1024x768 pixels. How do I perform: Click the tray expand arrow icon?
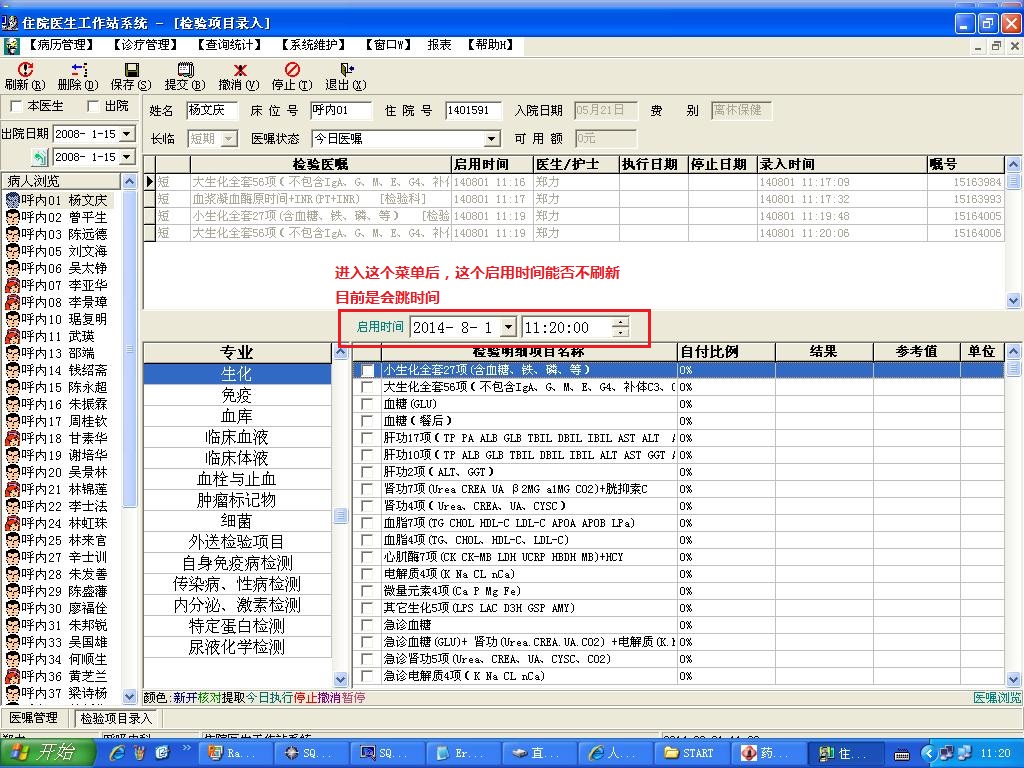[x=929, y=753]
